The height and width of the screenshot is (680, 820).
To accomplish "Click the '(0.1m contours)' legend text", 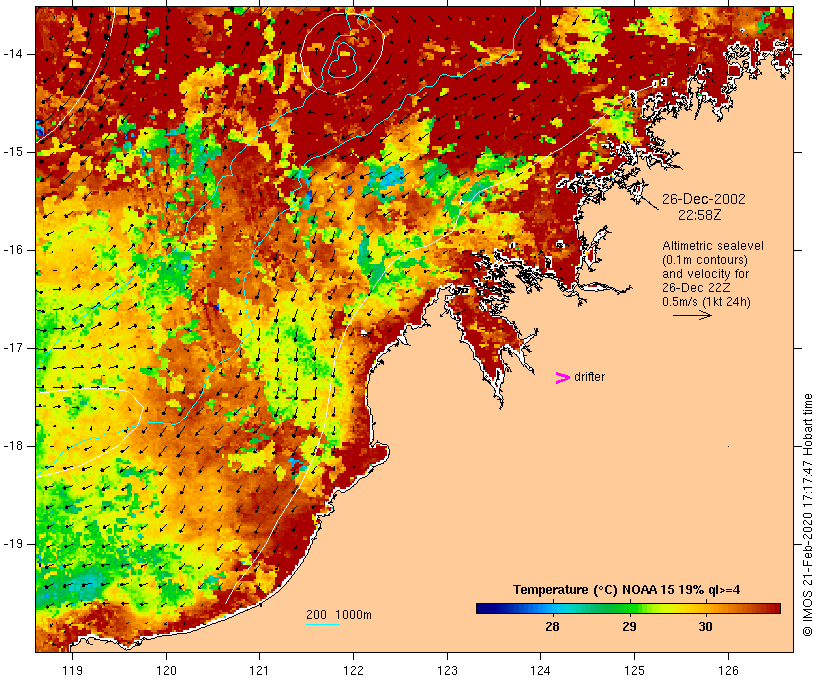I will (x=704, y=260).
